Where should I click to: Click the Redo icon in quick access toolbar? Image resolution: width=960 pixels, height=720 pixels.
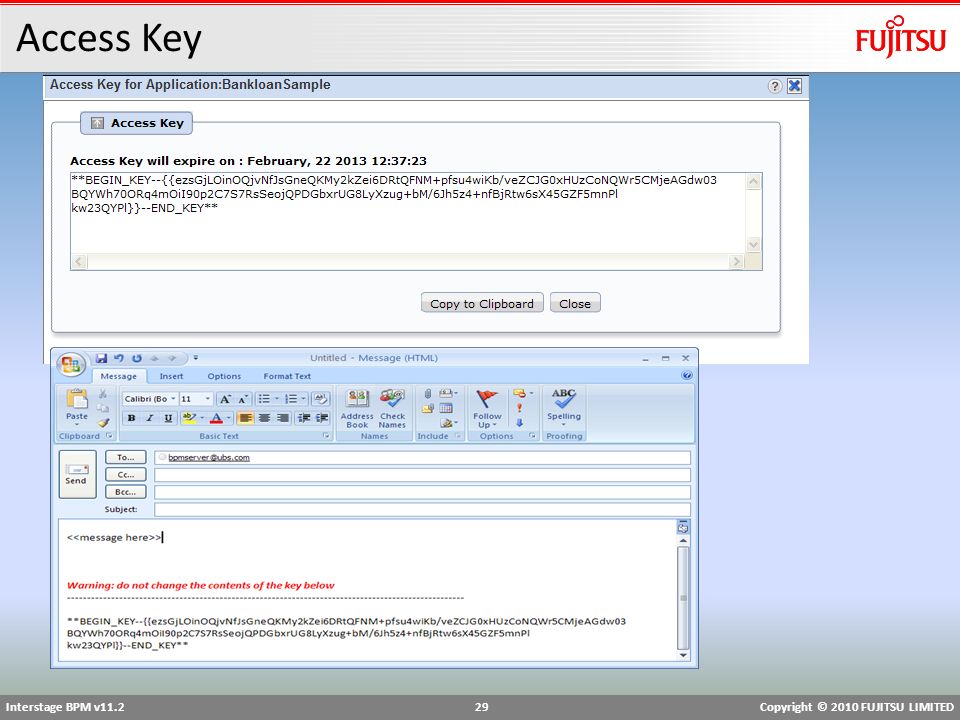[x=137, y=358]
